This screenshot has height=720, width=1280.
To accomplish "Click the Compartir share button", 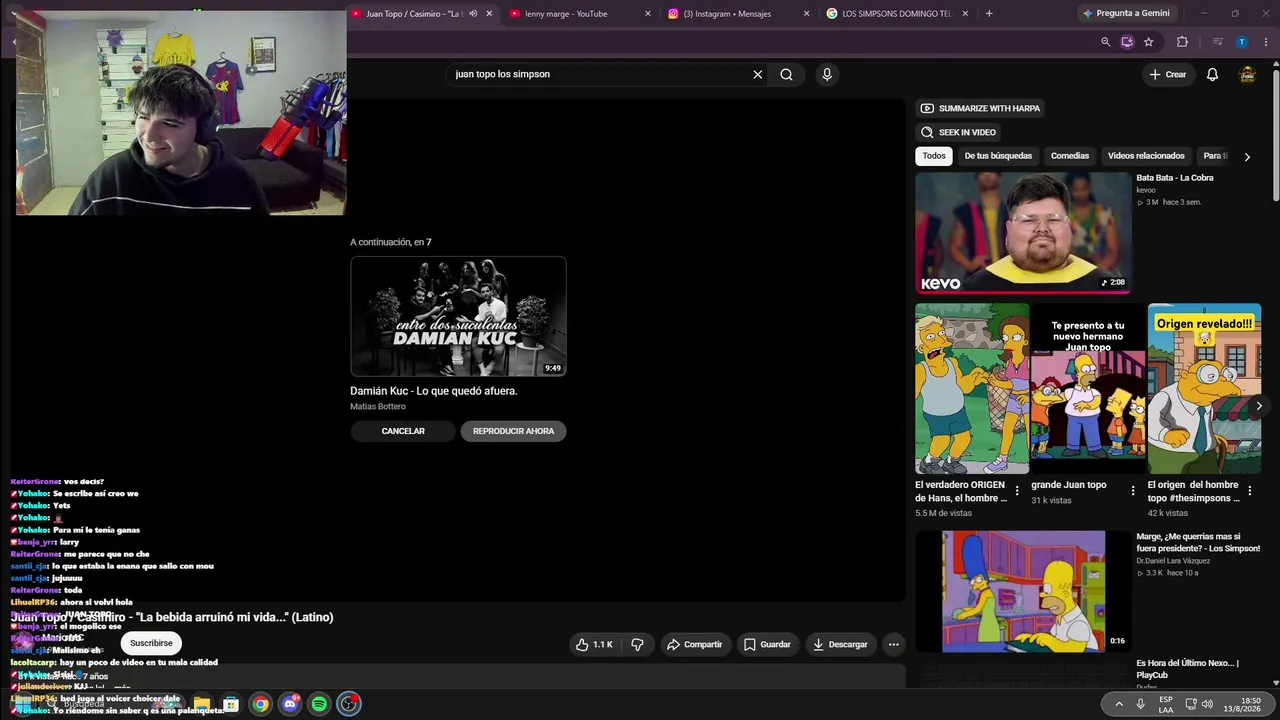I will (x=695, y=645).
